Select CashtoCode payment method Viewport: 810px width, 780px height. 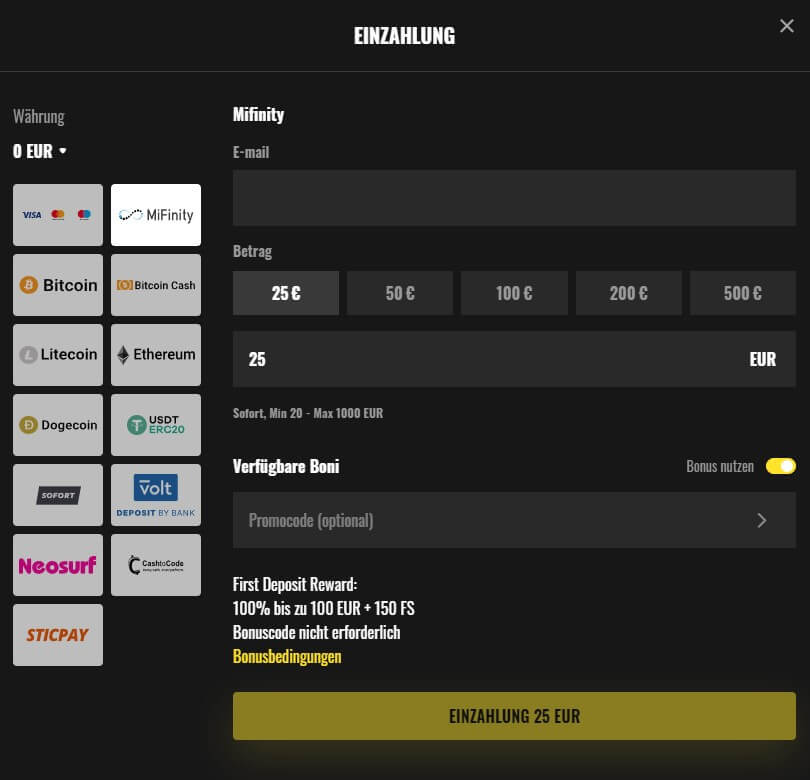156,565
